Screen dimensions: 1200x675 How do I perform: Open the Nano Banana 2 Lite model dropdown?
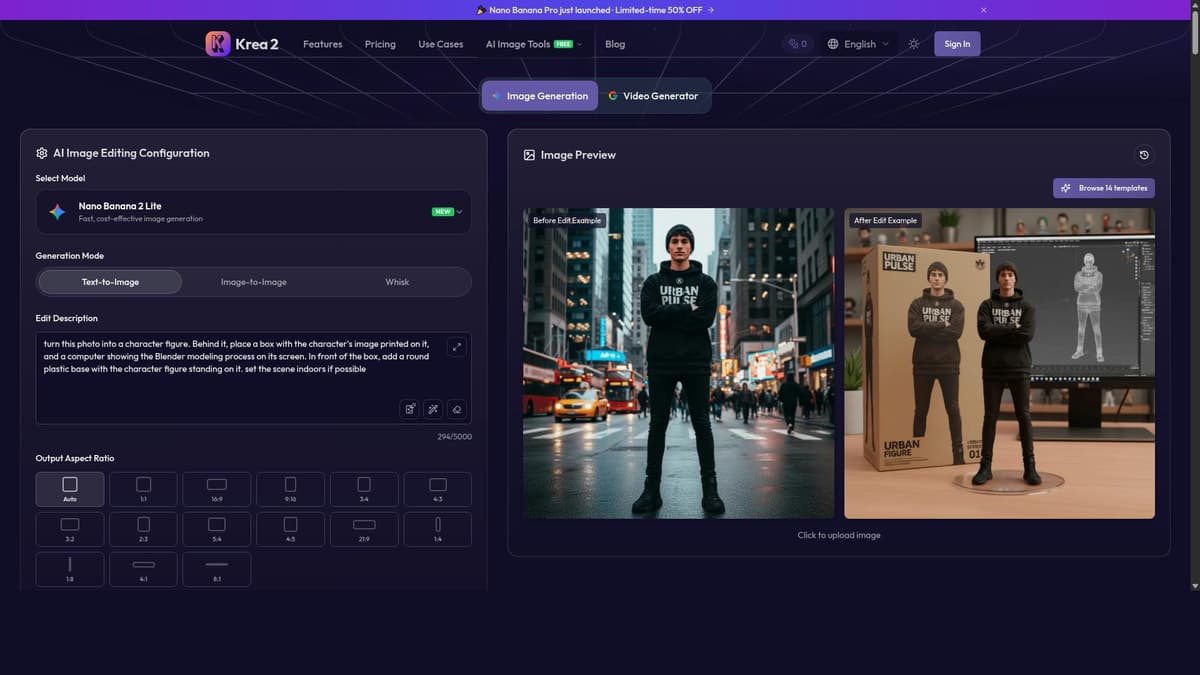[x=253, y=212]
